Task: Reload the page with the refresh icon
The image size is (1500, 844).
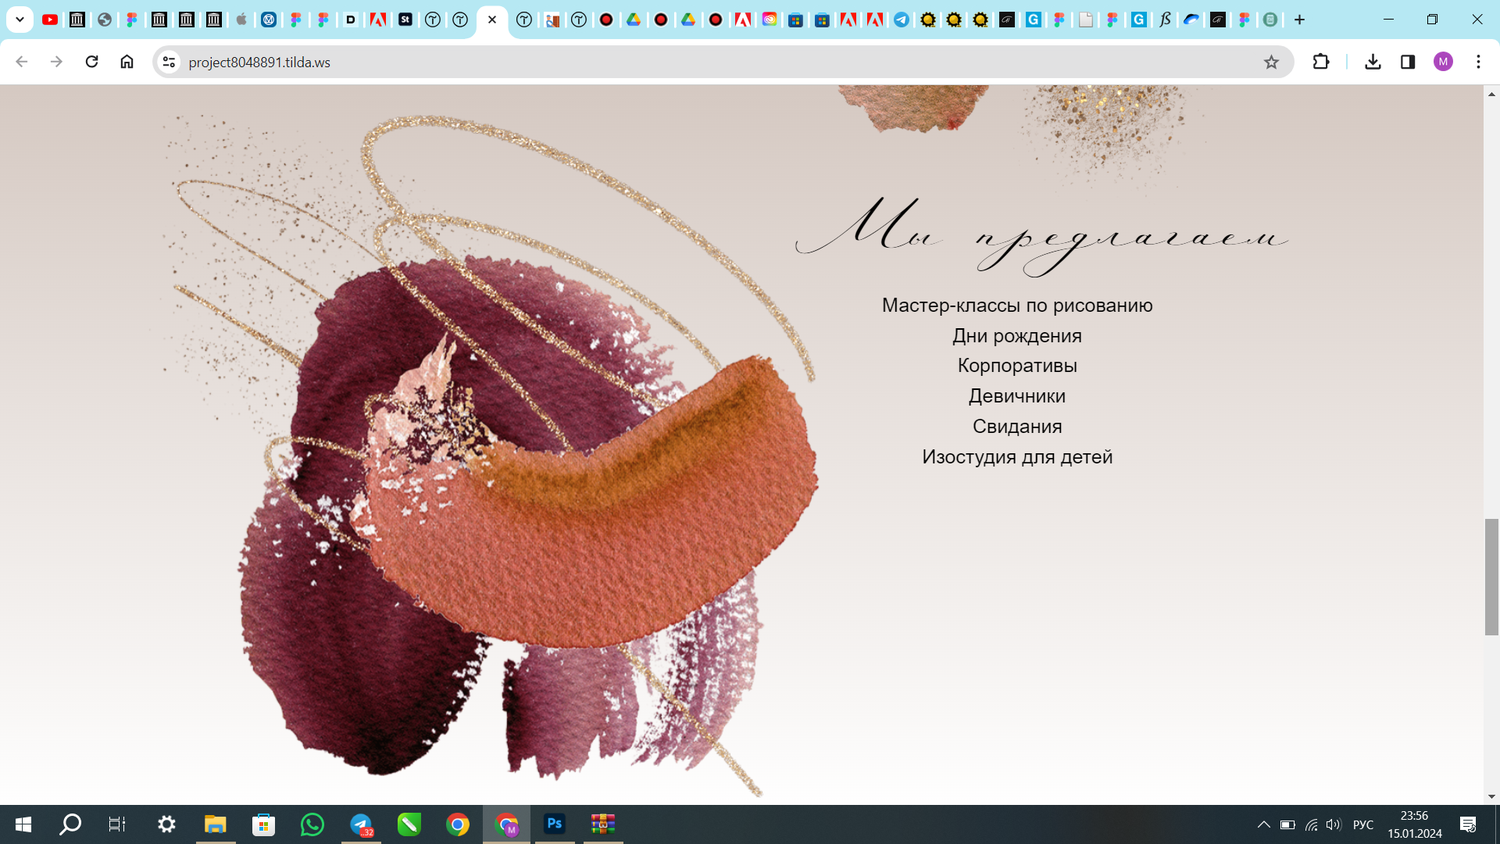Action: point(92,62)
